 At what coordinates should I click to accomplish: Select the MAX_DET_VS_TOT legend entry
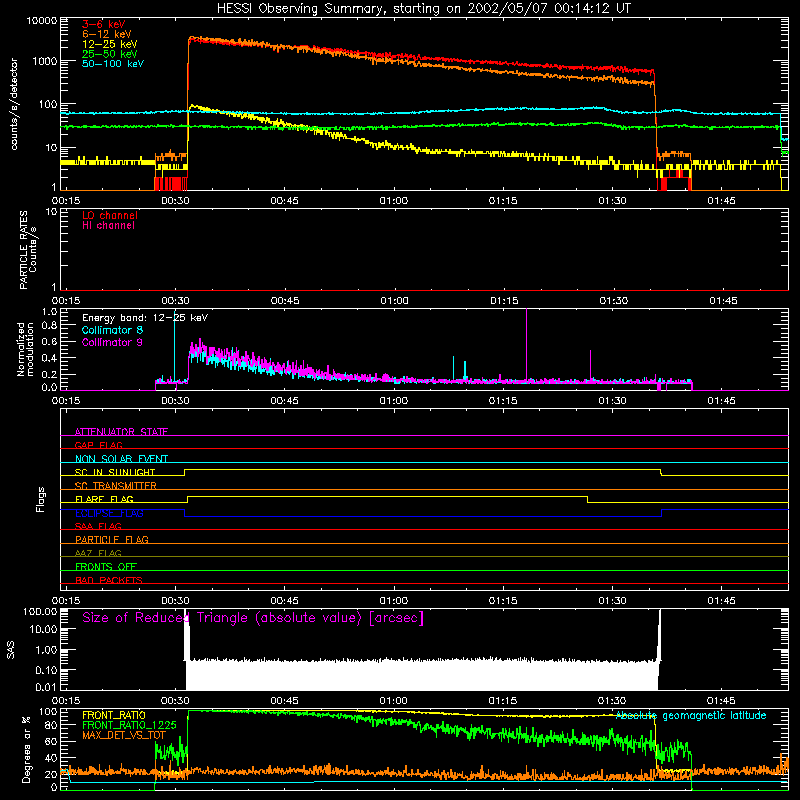(x=124, y=735)
